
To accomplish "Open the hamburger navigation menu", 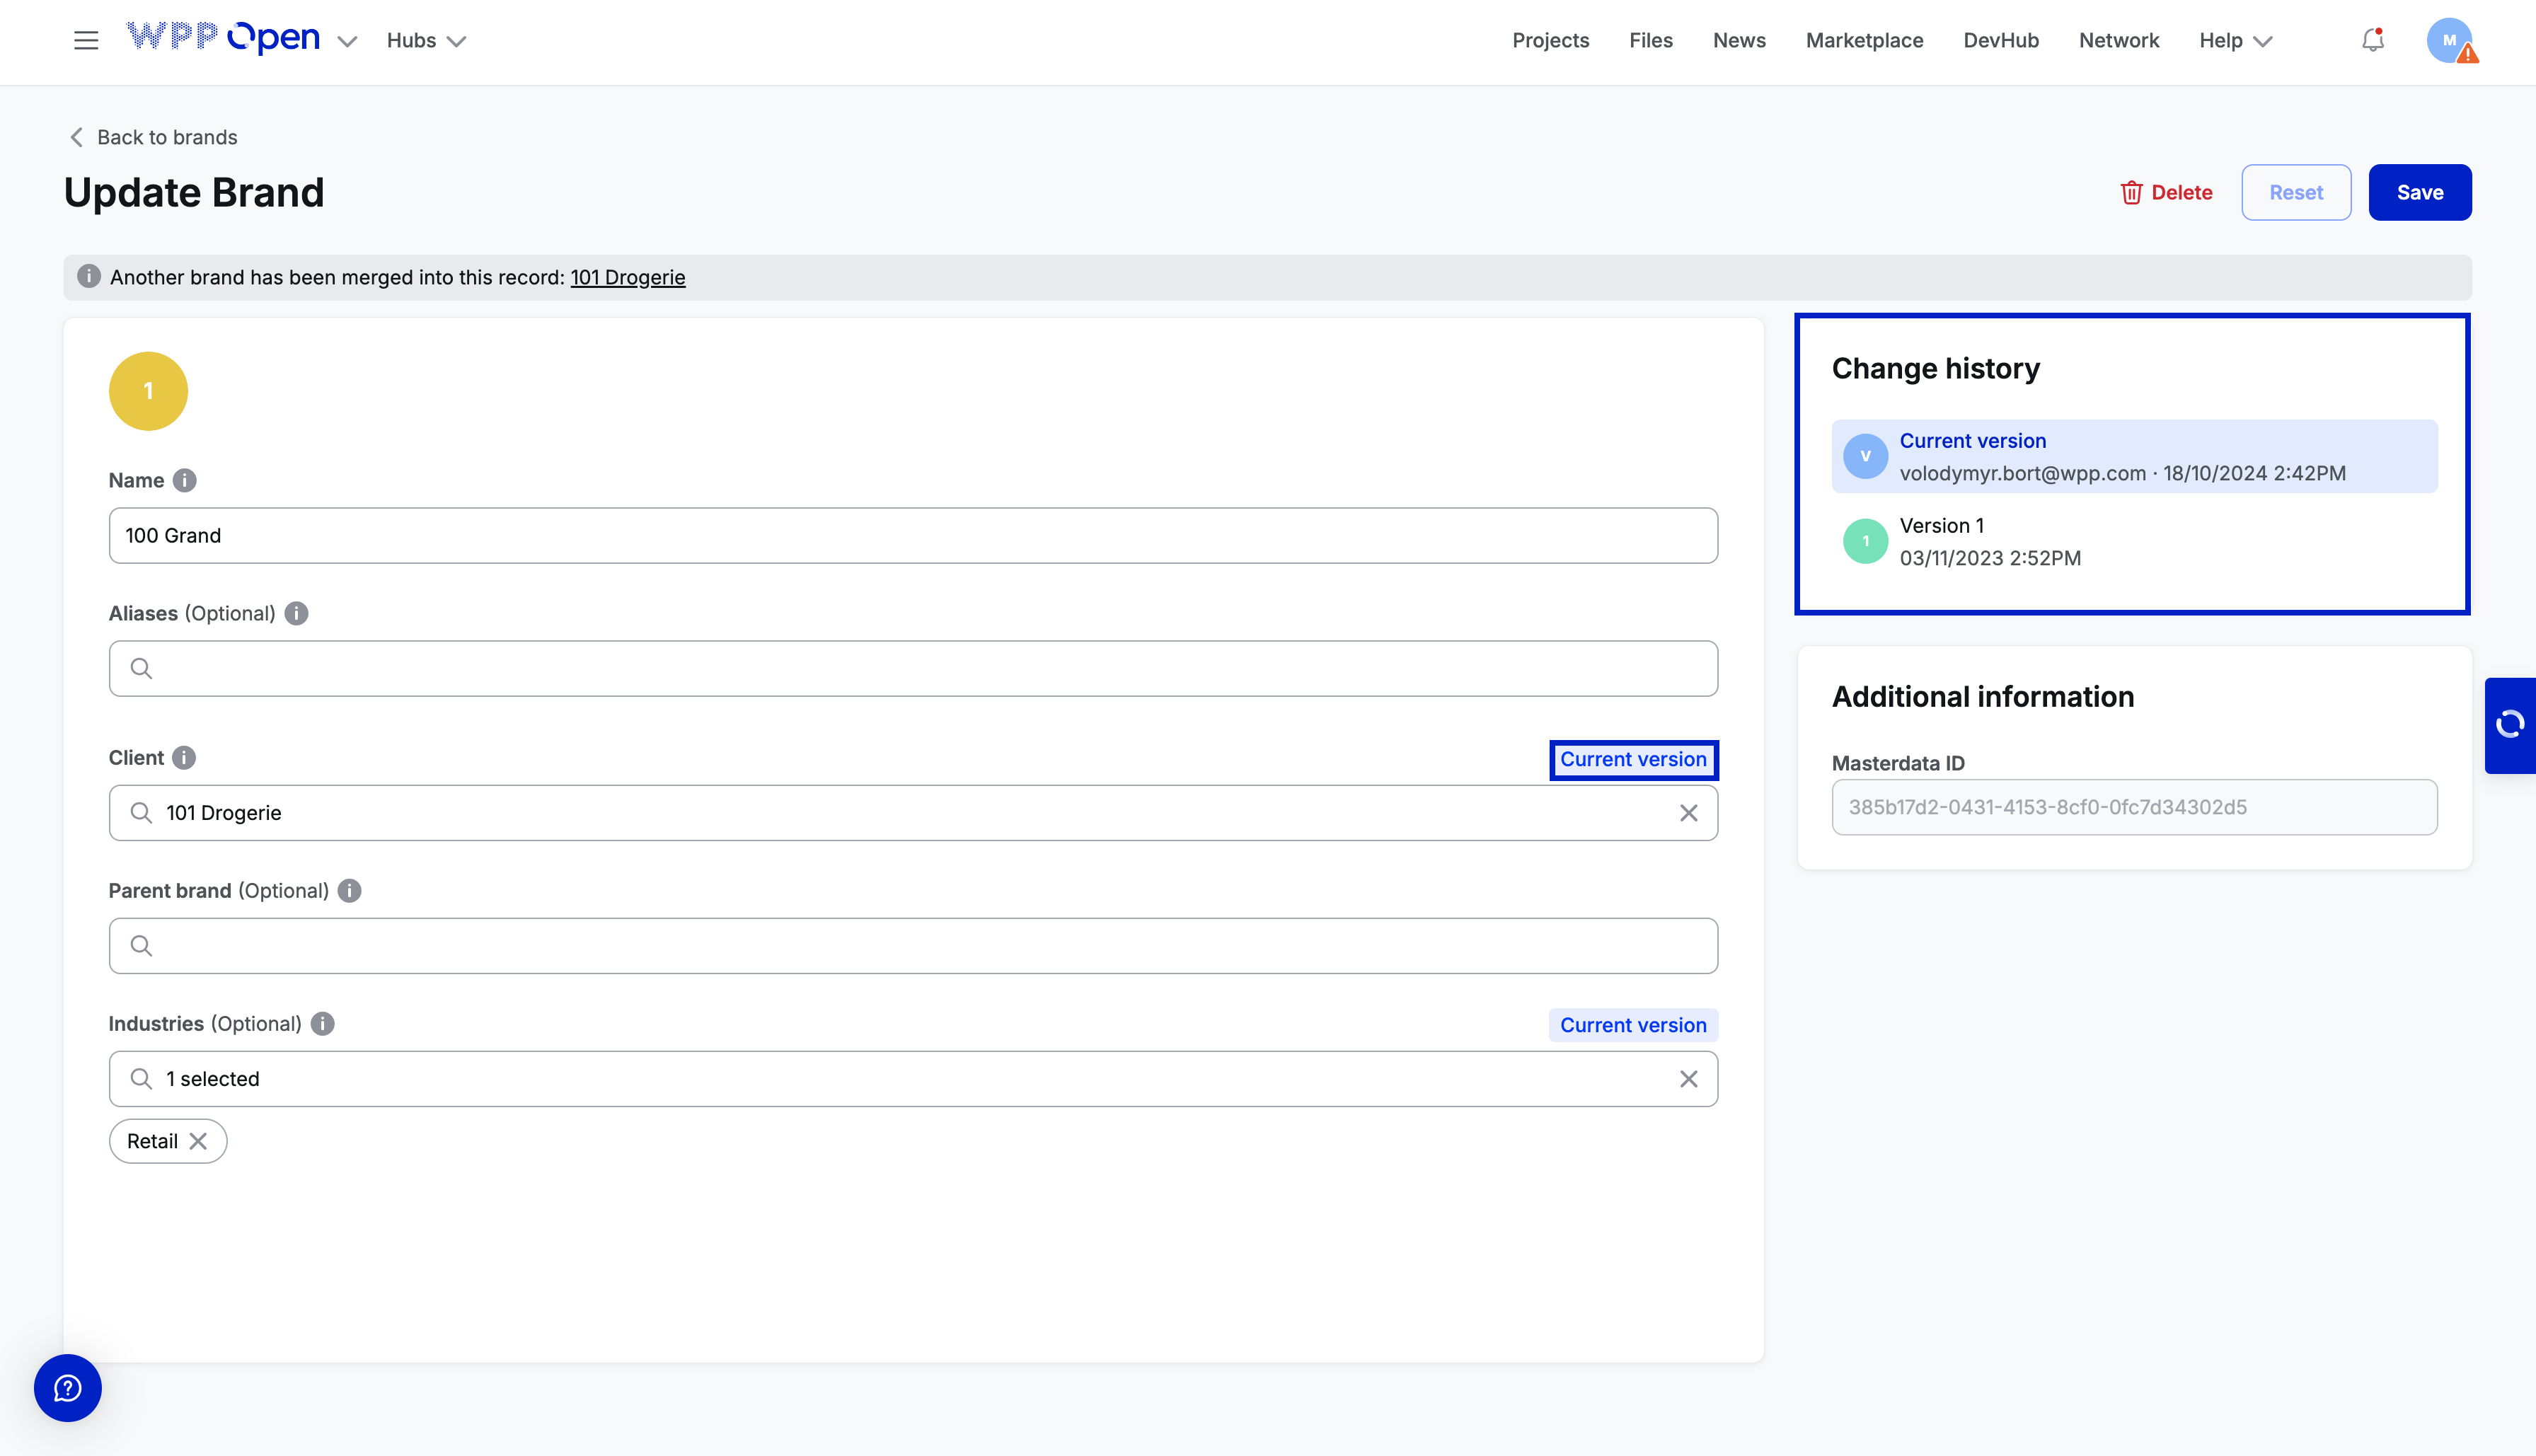I will pos(86,41).
